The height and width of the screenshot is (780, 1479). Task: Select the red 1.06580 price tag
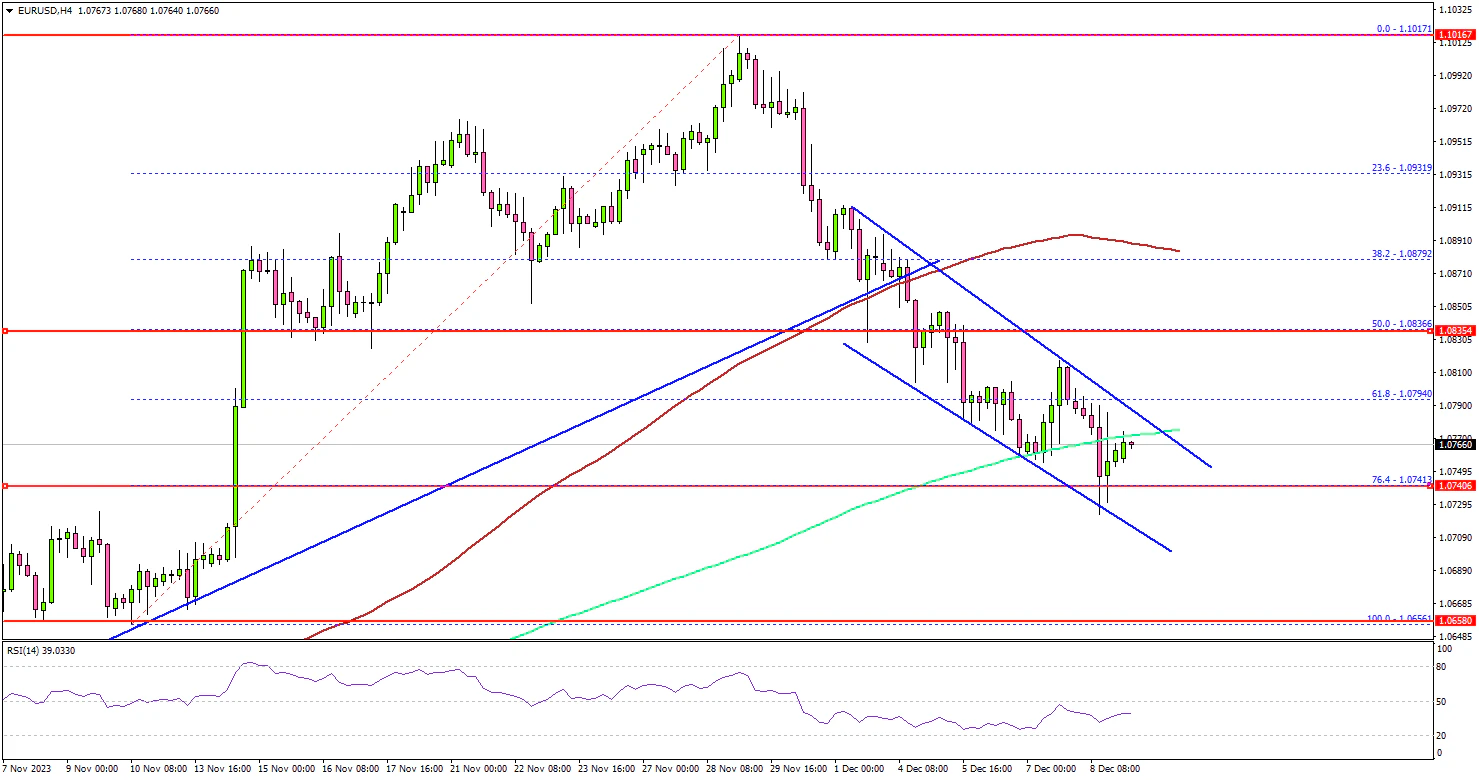[x=1456, y=621]
